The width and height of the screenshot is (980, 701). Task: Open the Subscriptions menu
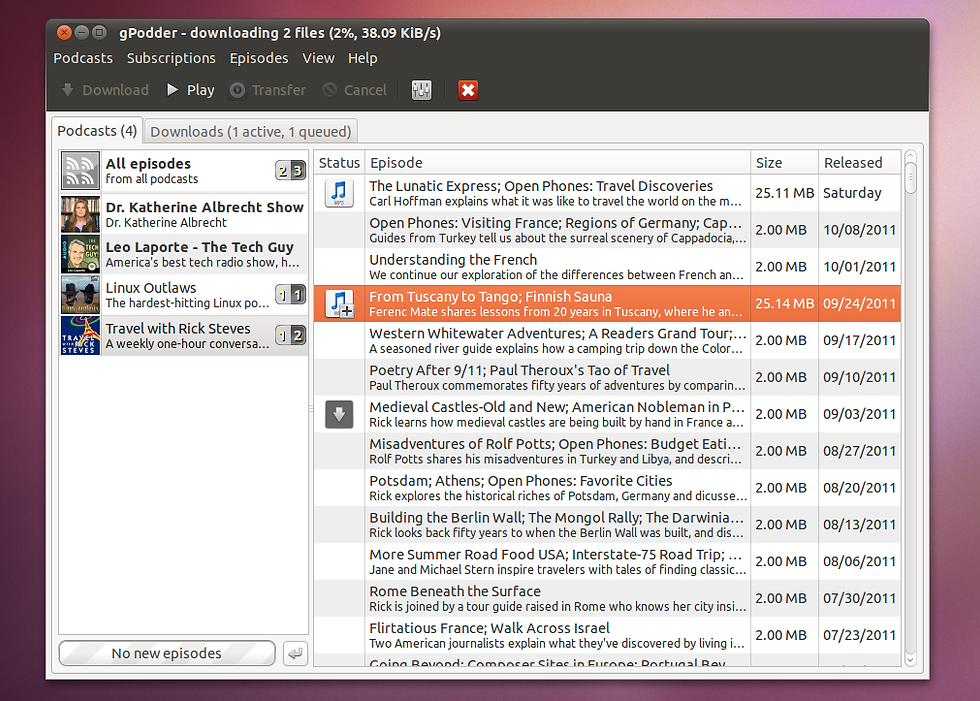[171, 58]
